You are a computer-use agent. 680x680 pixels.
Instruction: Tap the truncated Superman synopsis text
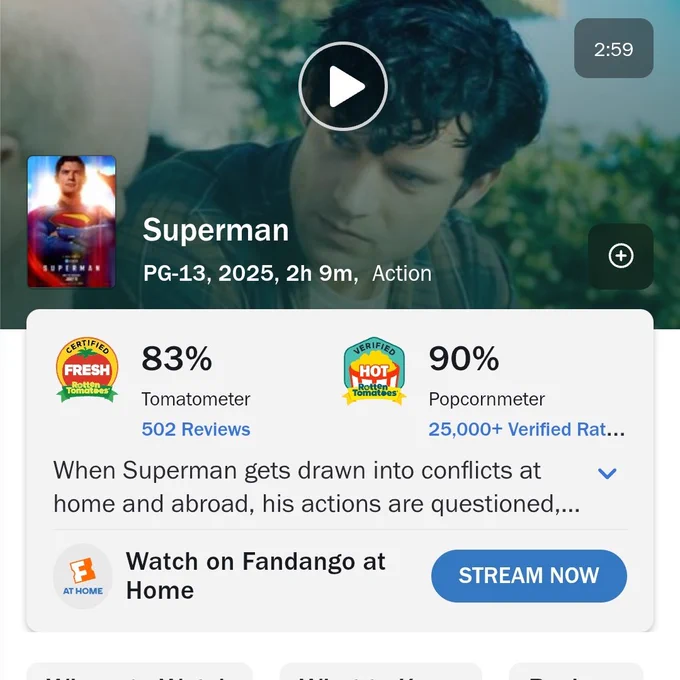[x=317, y=487]
